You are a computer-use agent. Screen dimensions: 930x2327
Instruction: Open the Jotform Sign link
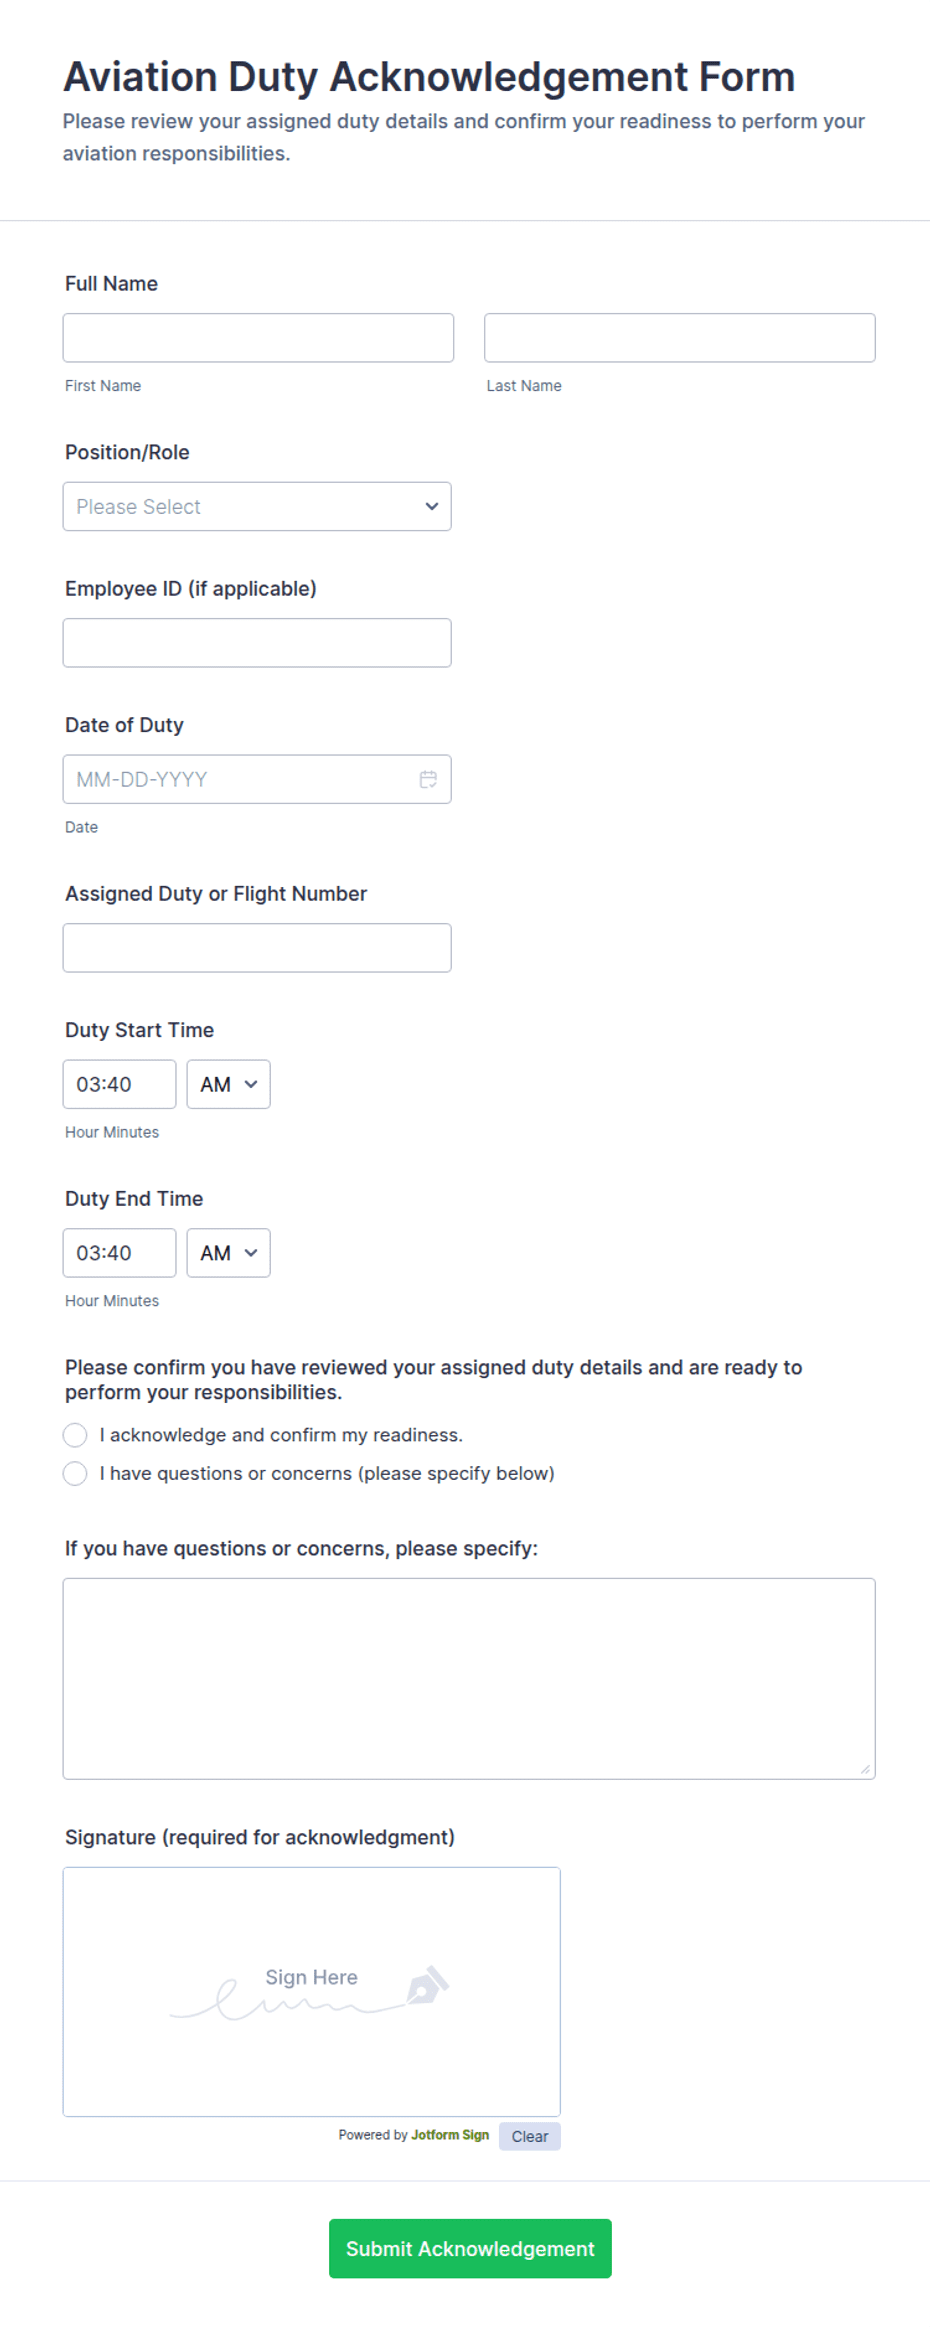click(x=450, y=2135)
